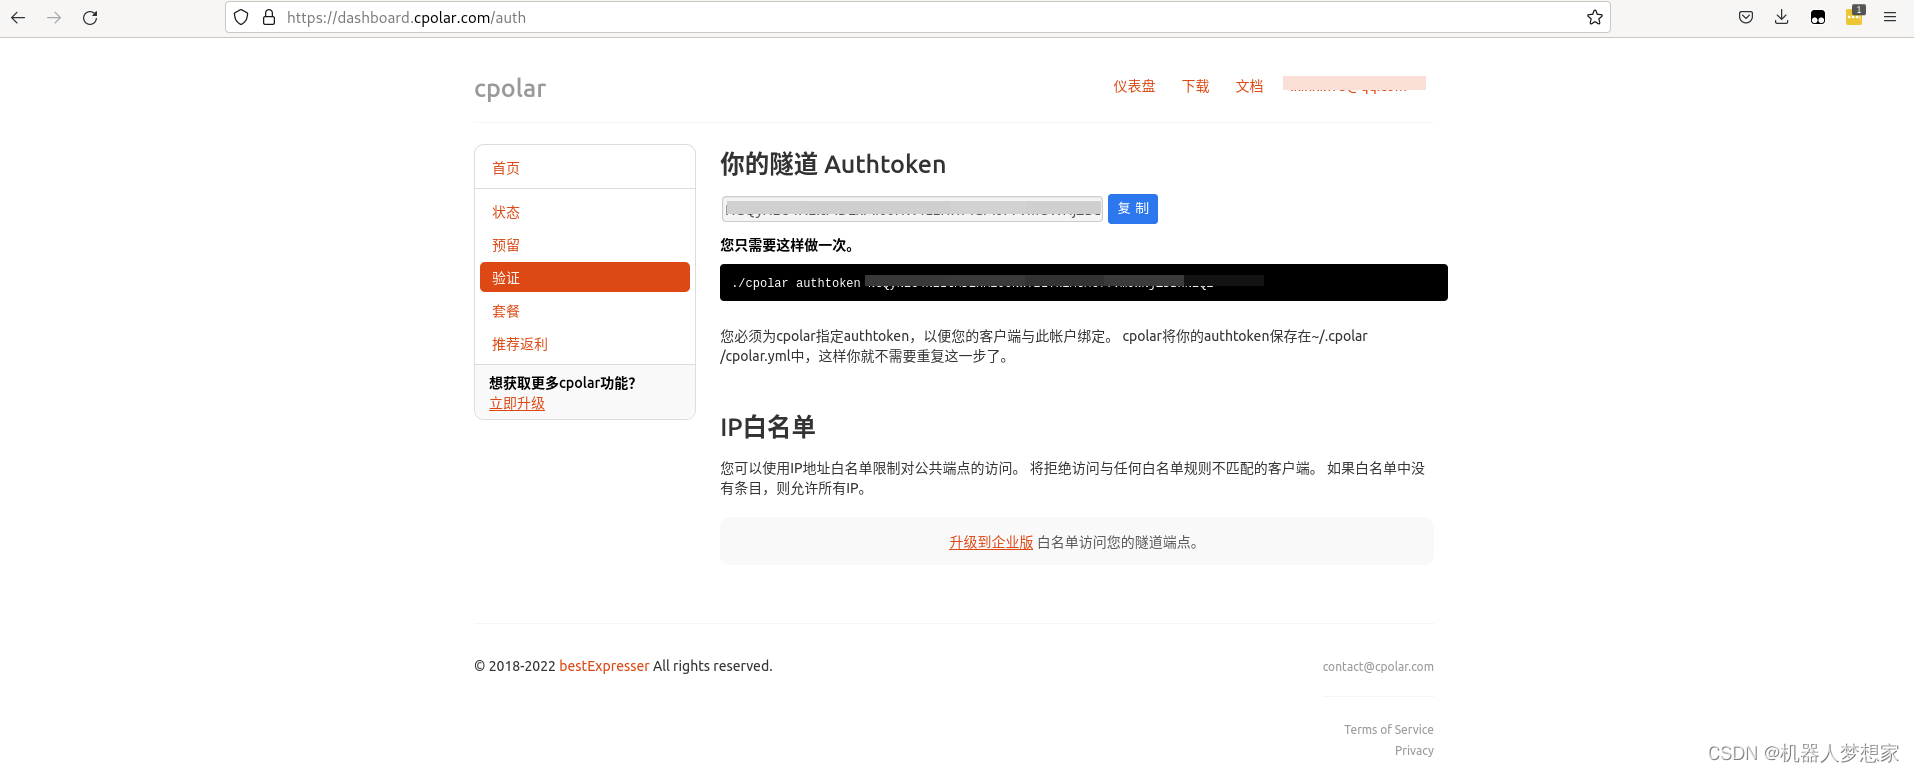This screenshot has height=773, width=1914.
Task: Click the cpolar authtoken command block
Action: click(1084, 283)
